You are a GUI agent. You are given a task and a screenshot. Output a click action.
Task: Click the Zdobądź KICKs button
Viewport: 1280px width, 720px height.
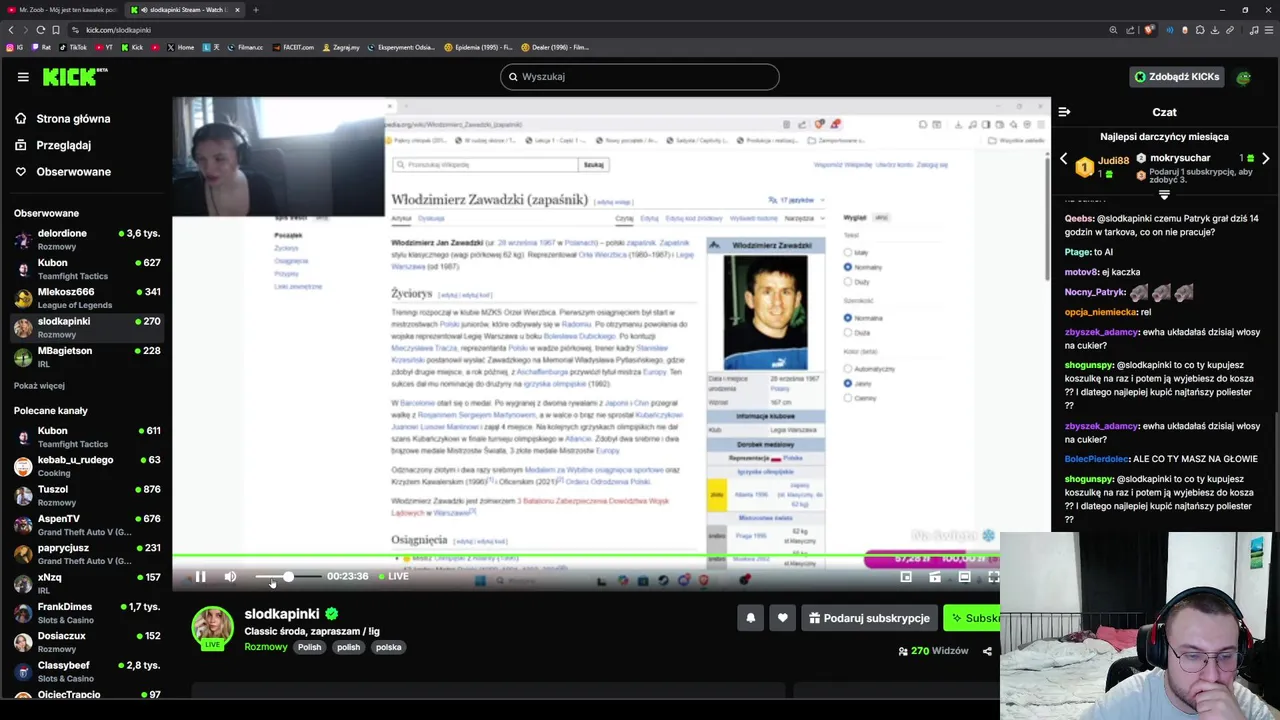pos(1176,77)
